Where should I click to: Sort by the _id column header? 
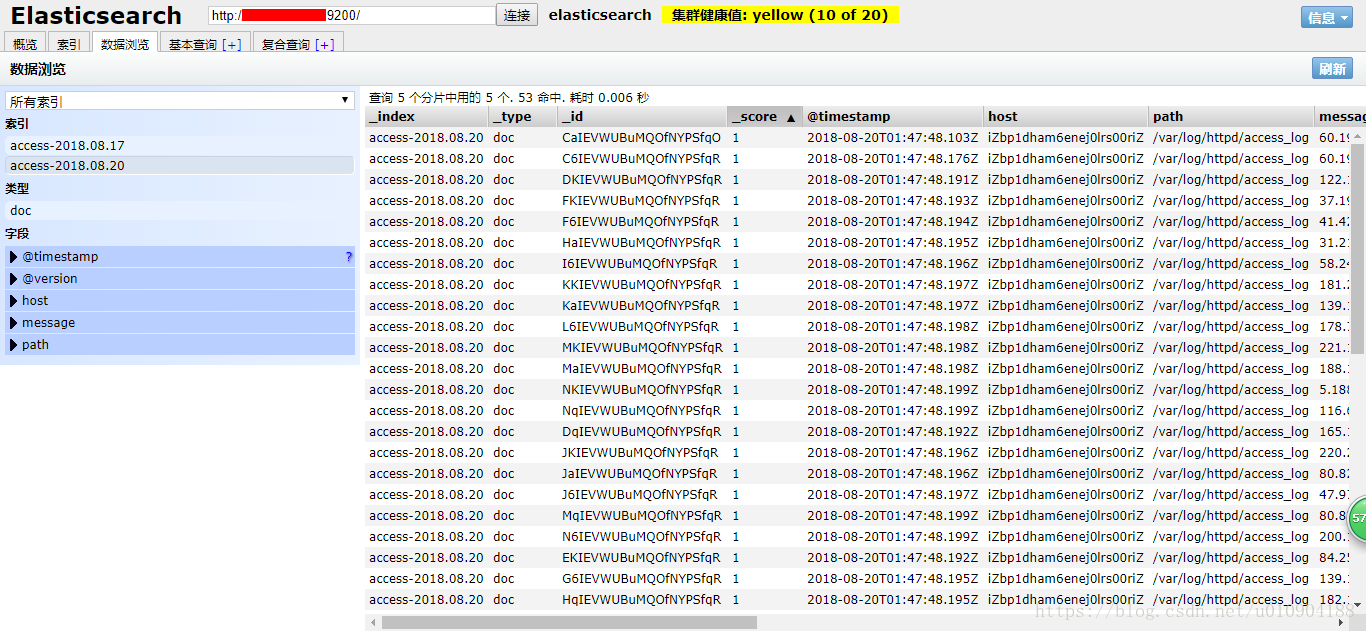click(642, 116)
